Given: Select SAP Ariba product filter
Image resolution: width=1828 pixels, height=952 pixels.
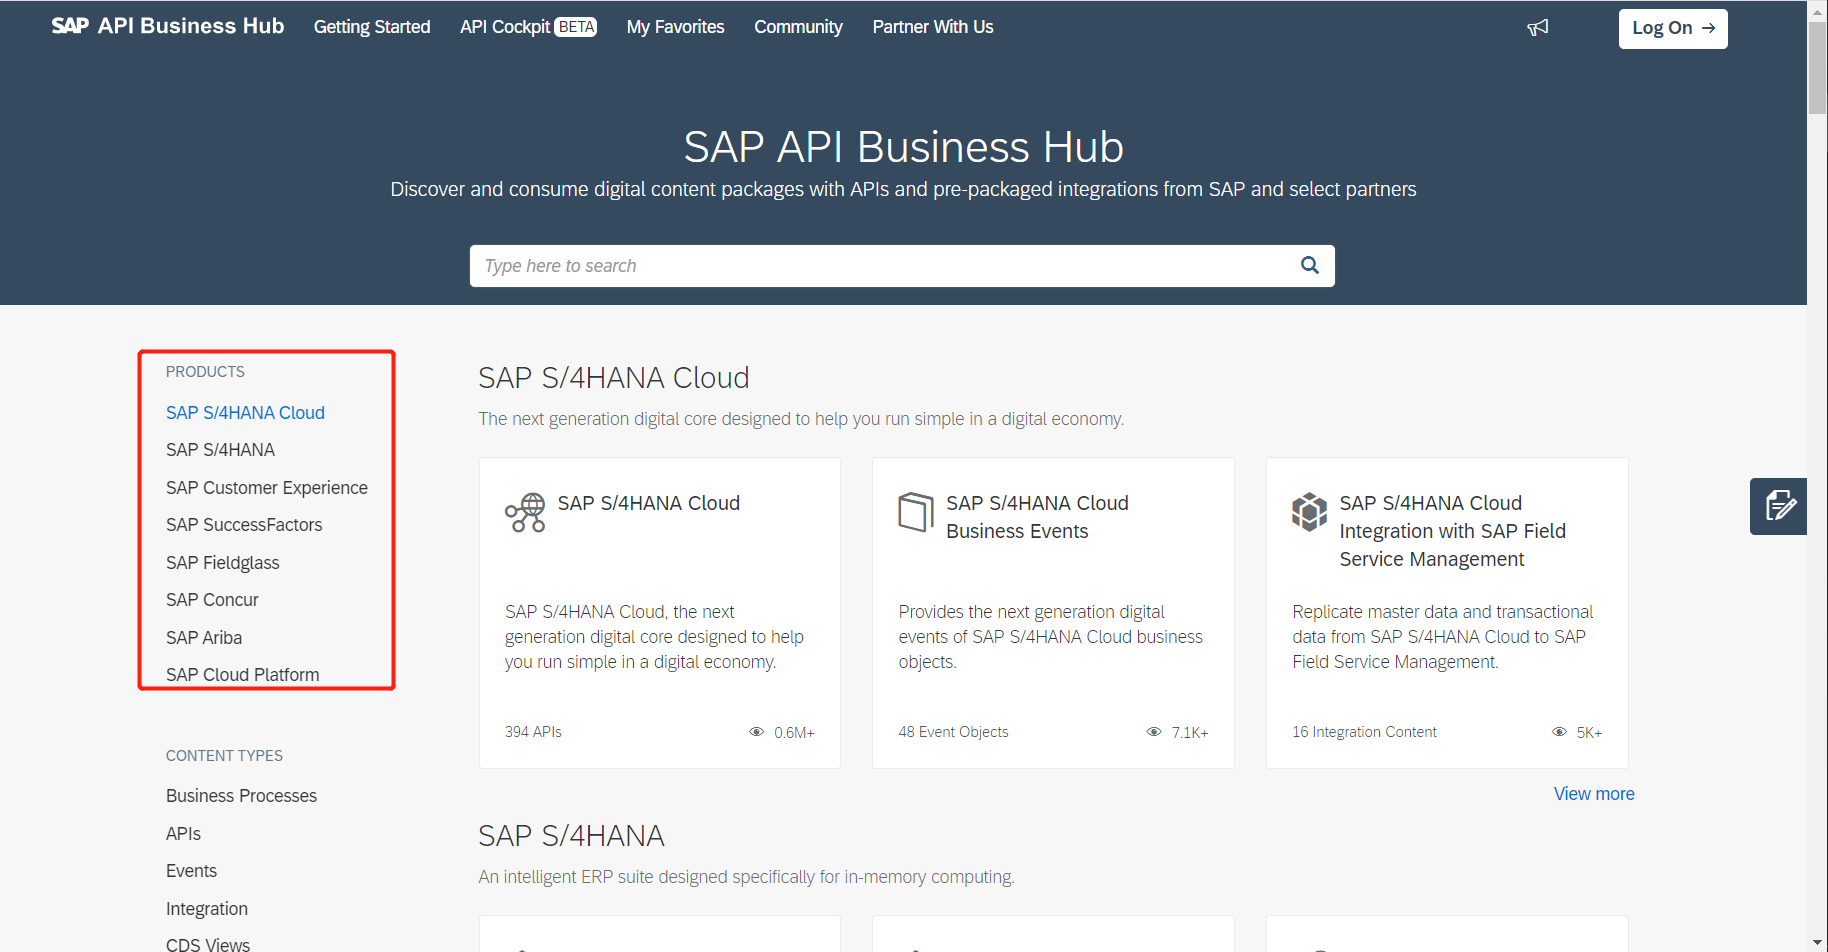Looking at the screenshot, I should [x=203, y=637].
